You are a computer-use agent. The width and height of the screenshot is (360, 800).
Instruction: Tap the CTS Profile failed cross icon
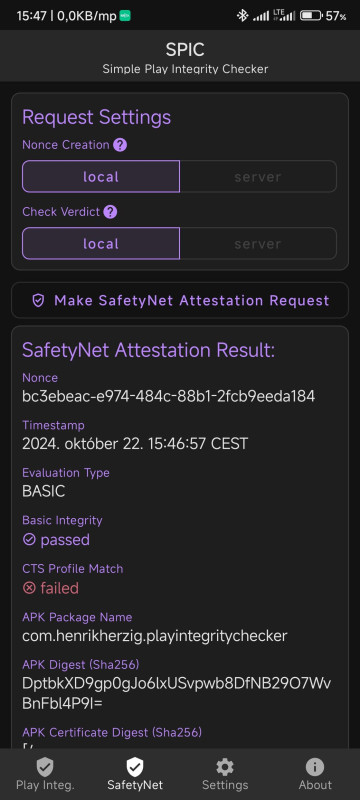(x=29, y=588)
